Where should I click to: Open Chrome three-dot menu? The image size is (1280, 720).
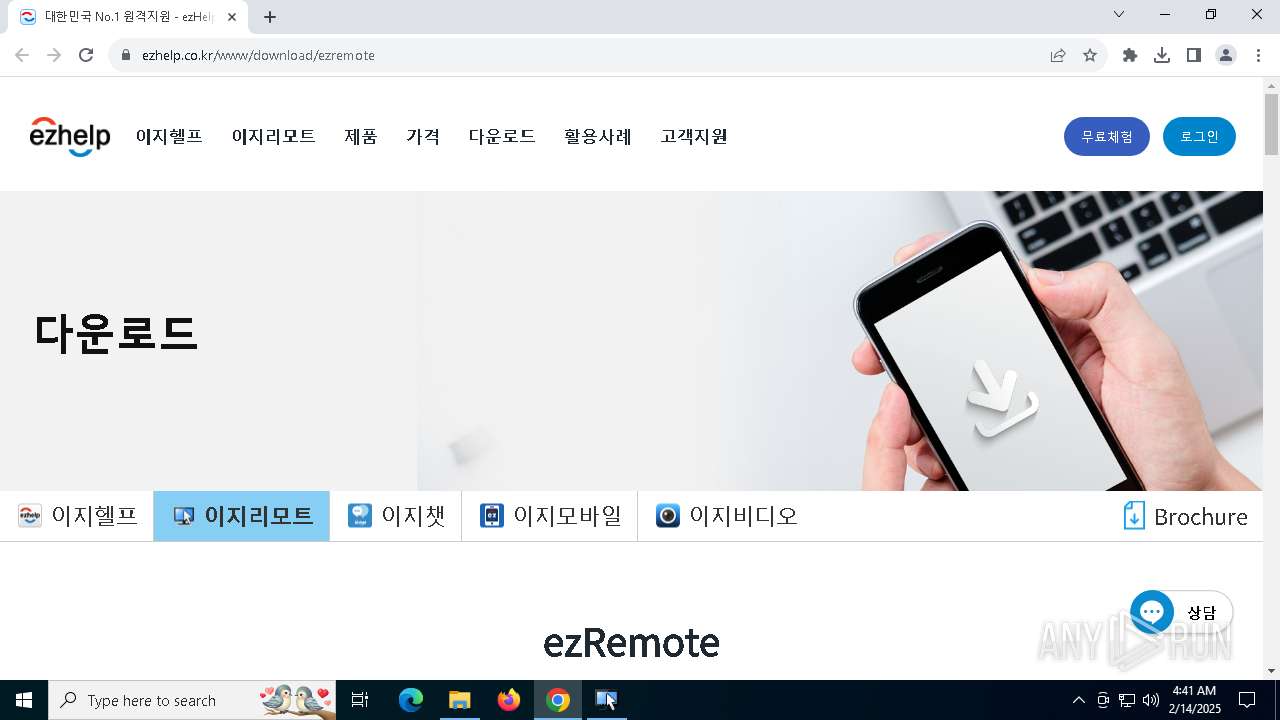tap(1258, 55)
